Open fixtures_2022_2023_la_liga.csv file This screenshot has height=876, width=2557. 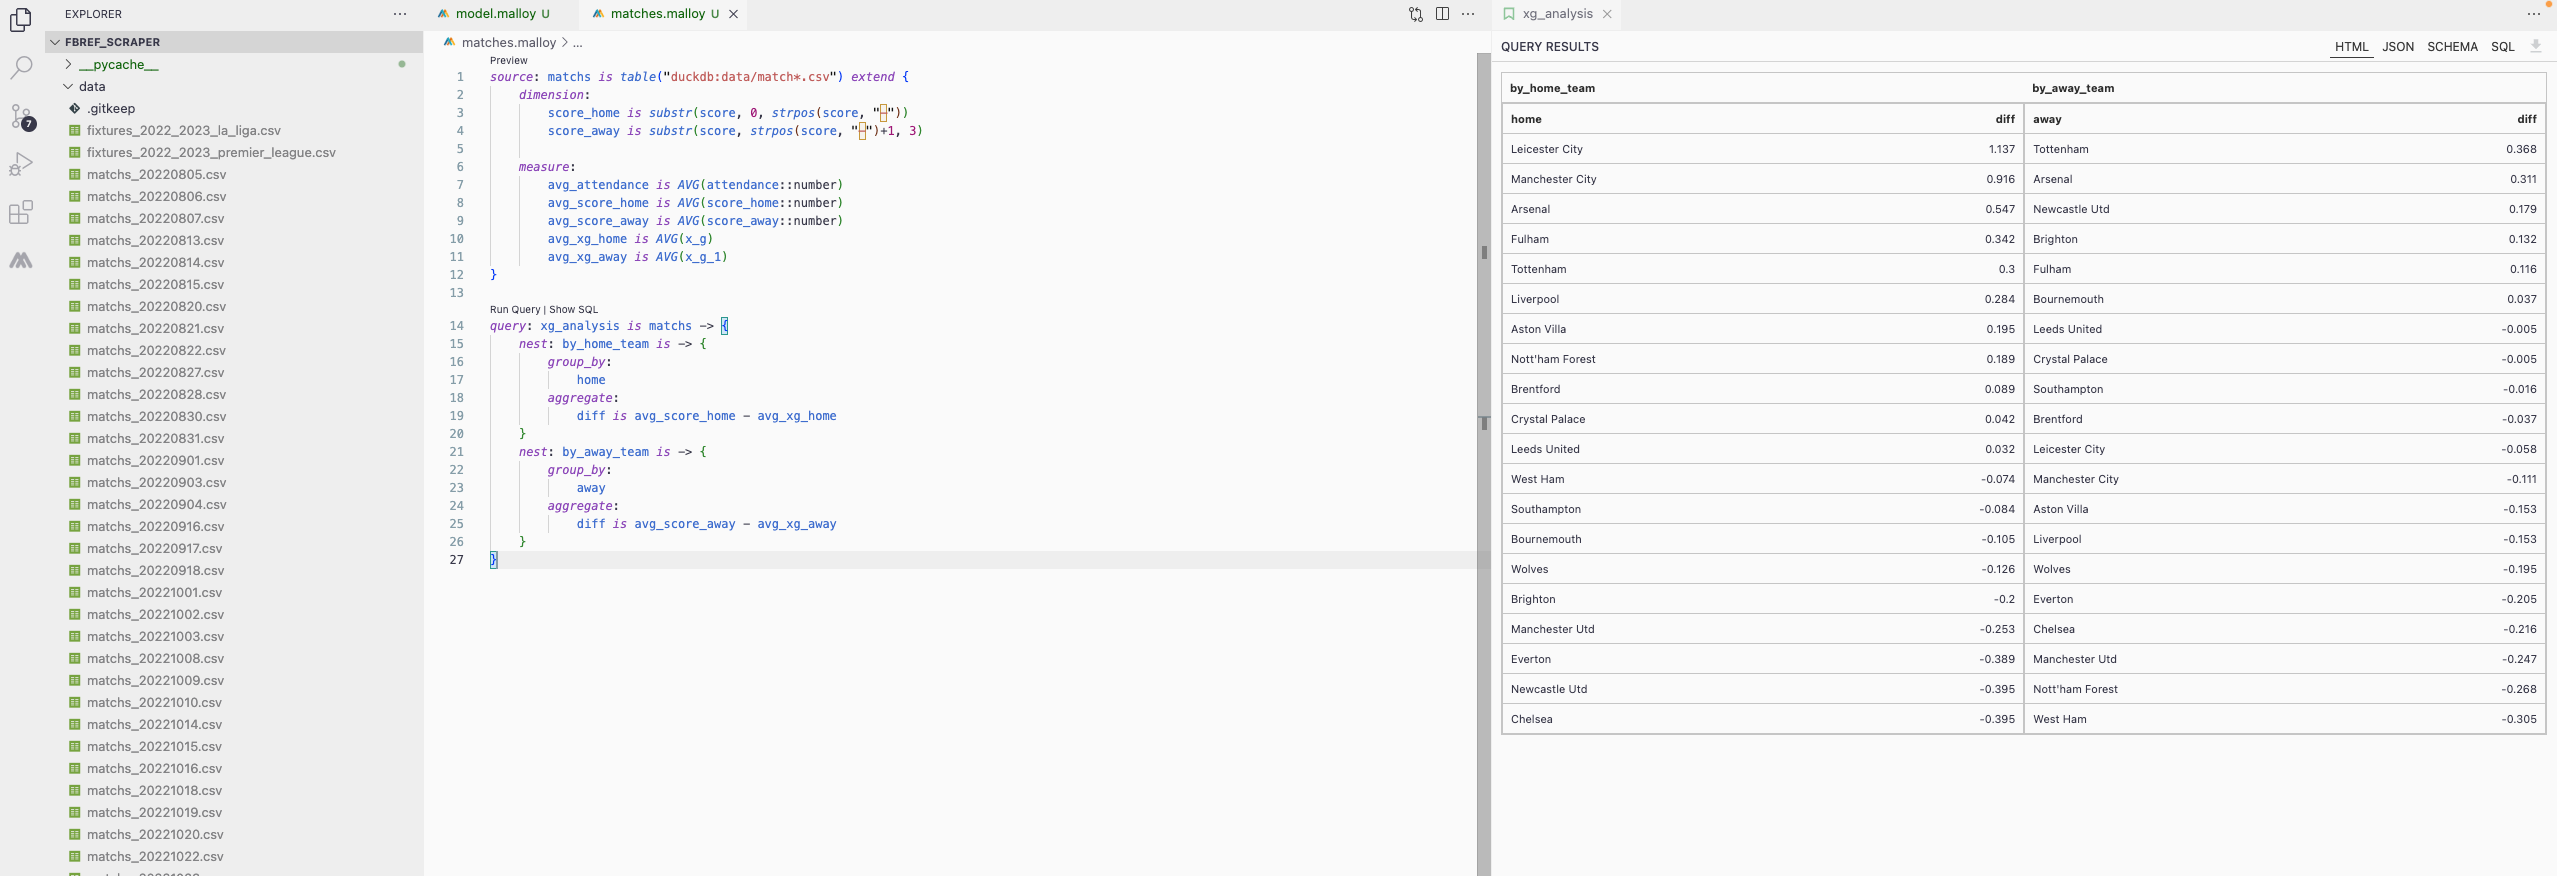183,130
